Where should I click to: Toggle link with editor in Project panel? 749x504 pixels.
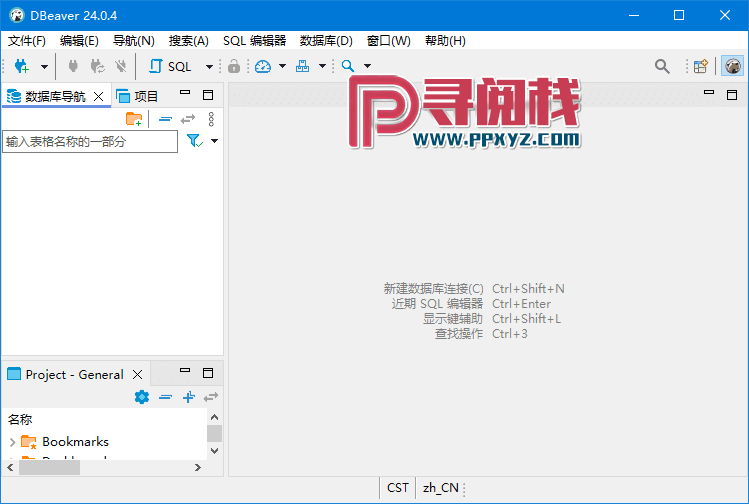point(211,397)
